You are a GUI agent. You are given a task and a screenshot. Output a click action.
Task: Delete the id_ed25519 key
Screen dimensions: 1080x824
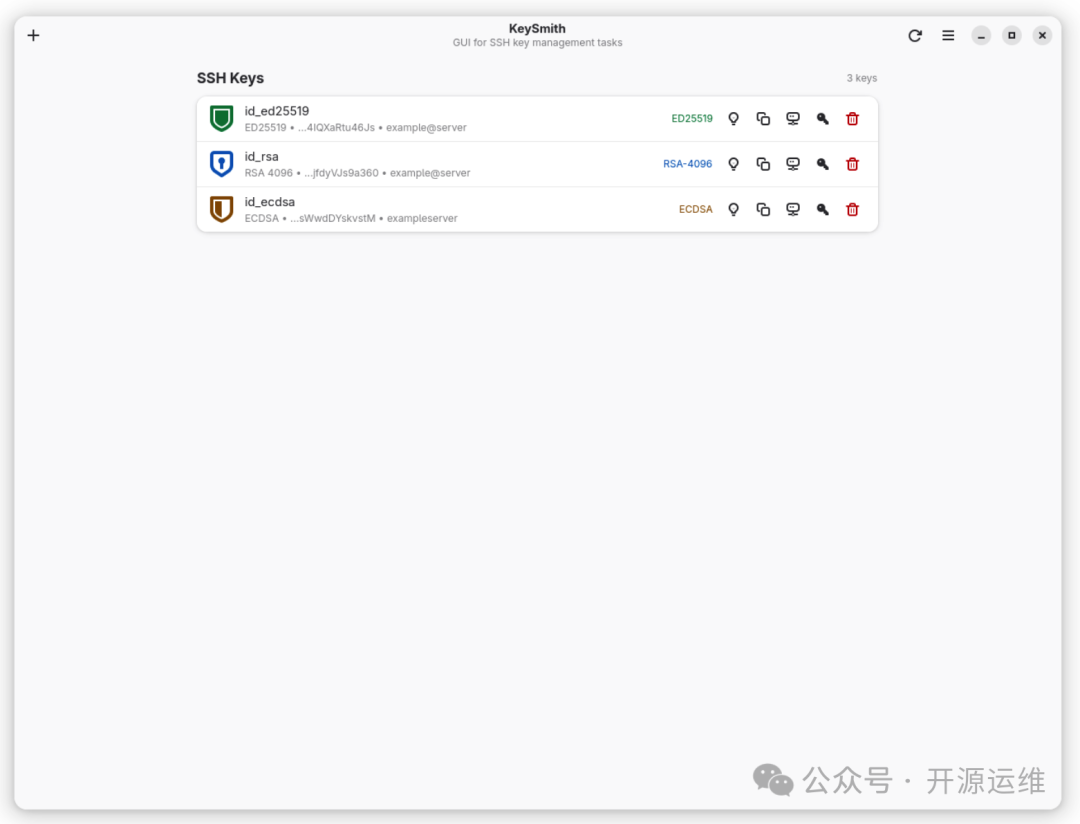coord(852,119)
